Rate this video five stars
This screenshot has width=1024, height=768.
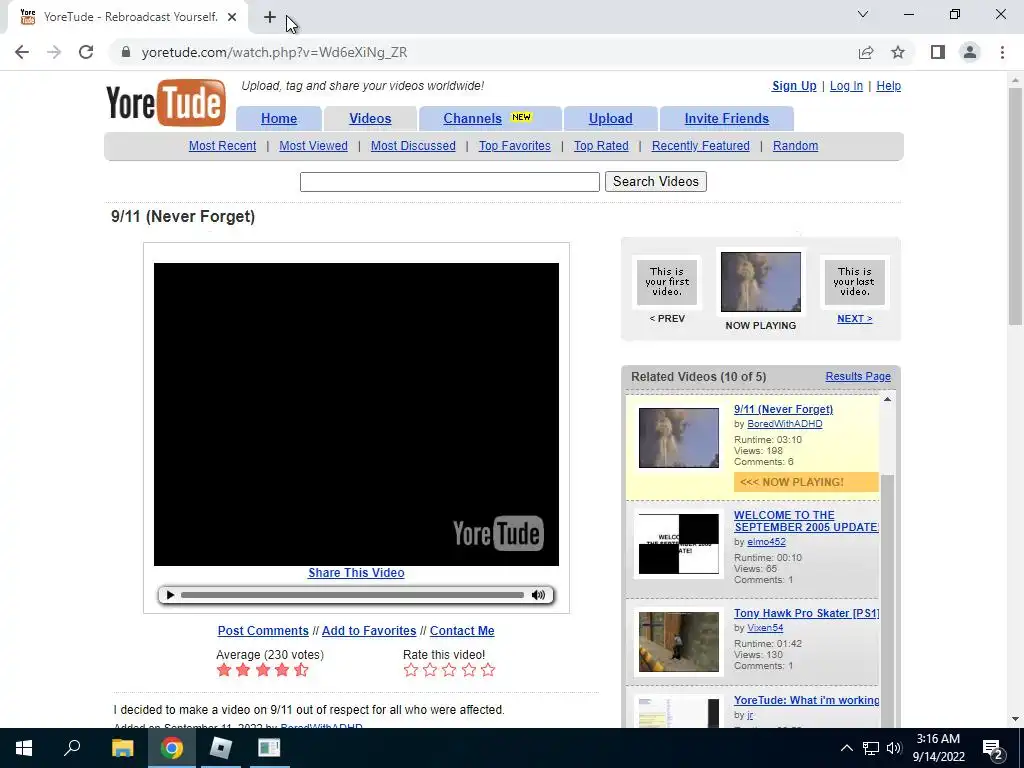(x=488, y=670)
